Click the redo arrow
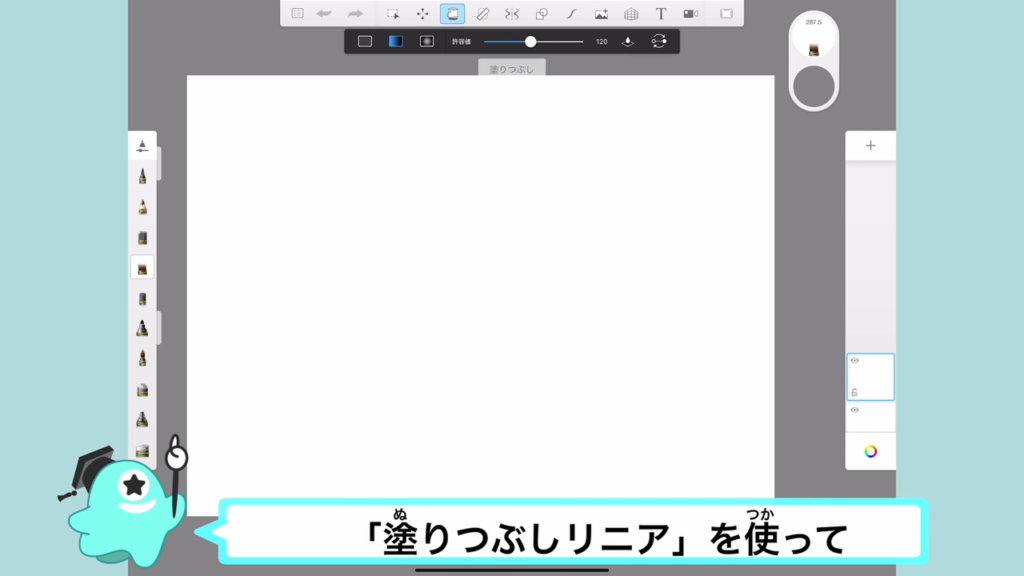Screen dimensions: 1024x576 (355, 14)
